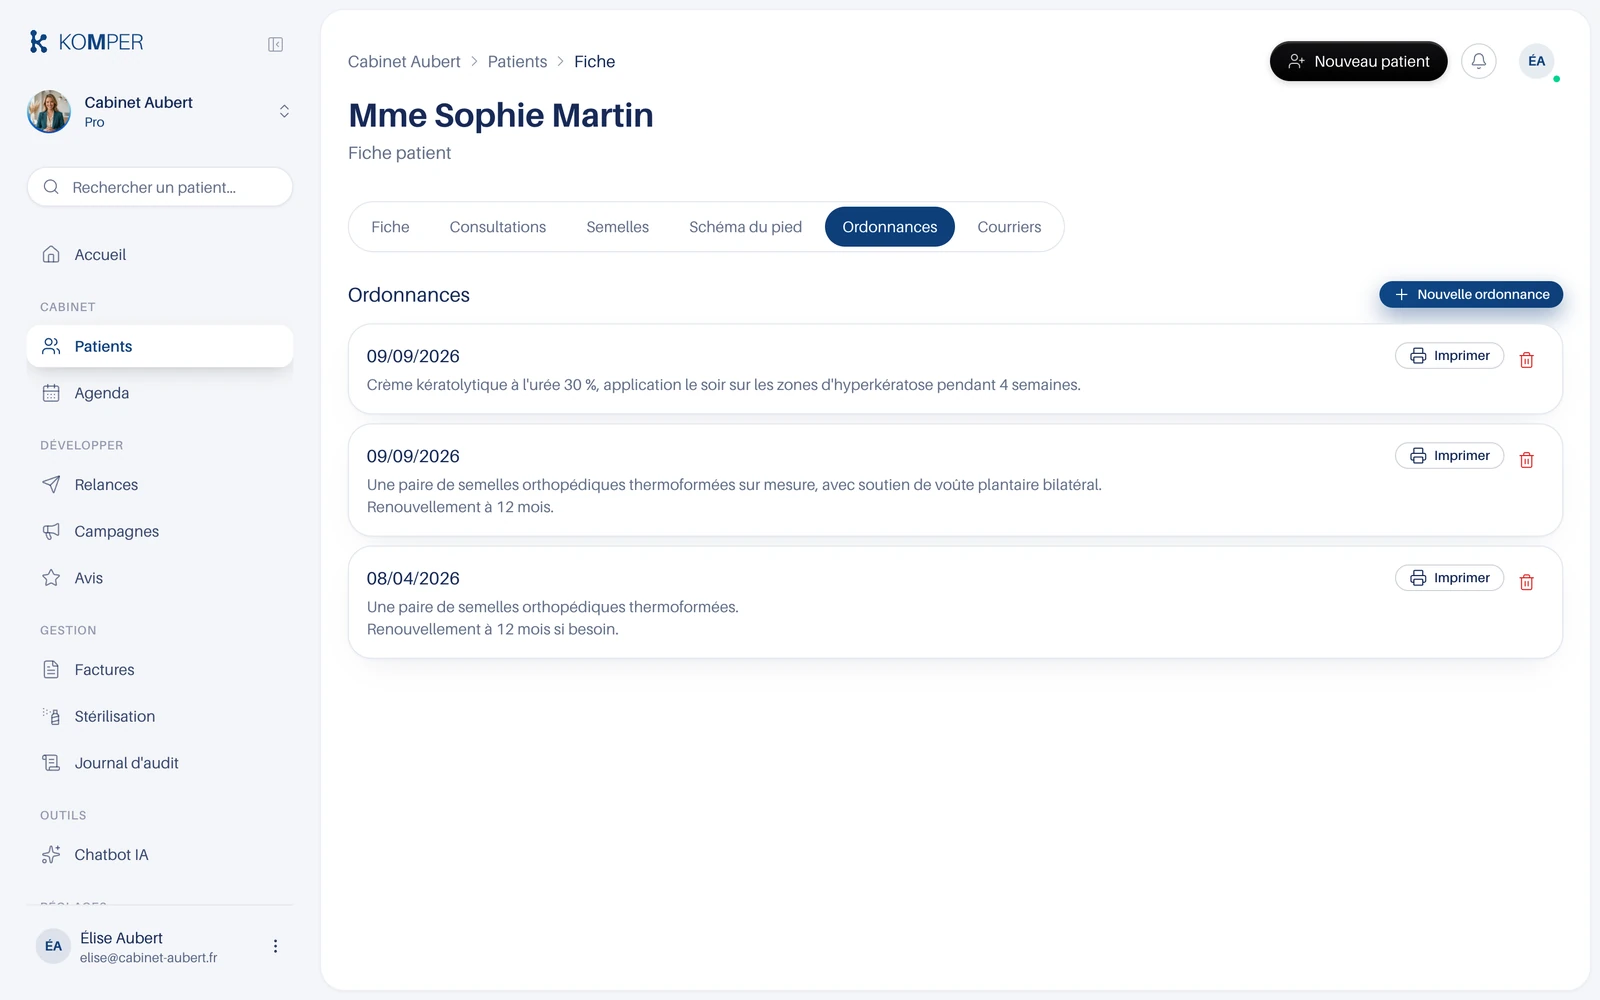Image resolution: width=1600 pixels, height=1000 pixels.
Task: Delete the 08/04/2026 ordonnance via trash icon
Action: pyautogui.click(x=1526, y=582)
